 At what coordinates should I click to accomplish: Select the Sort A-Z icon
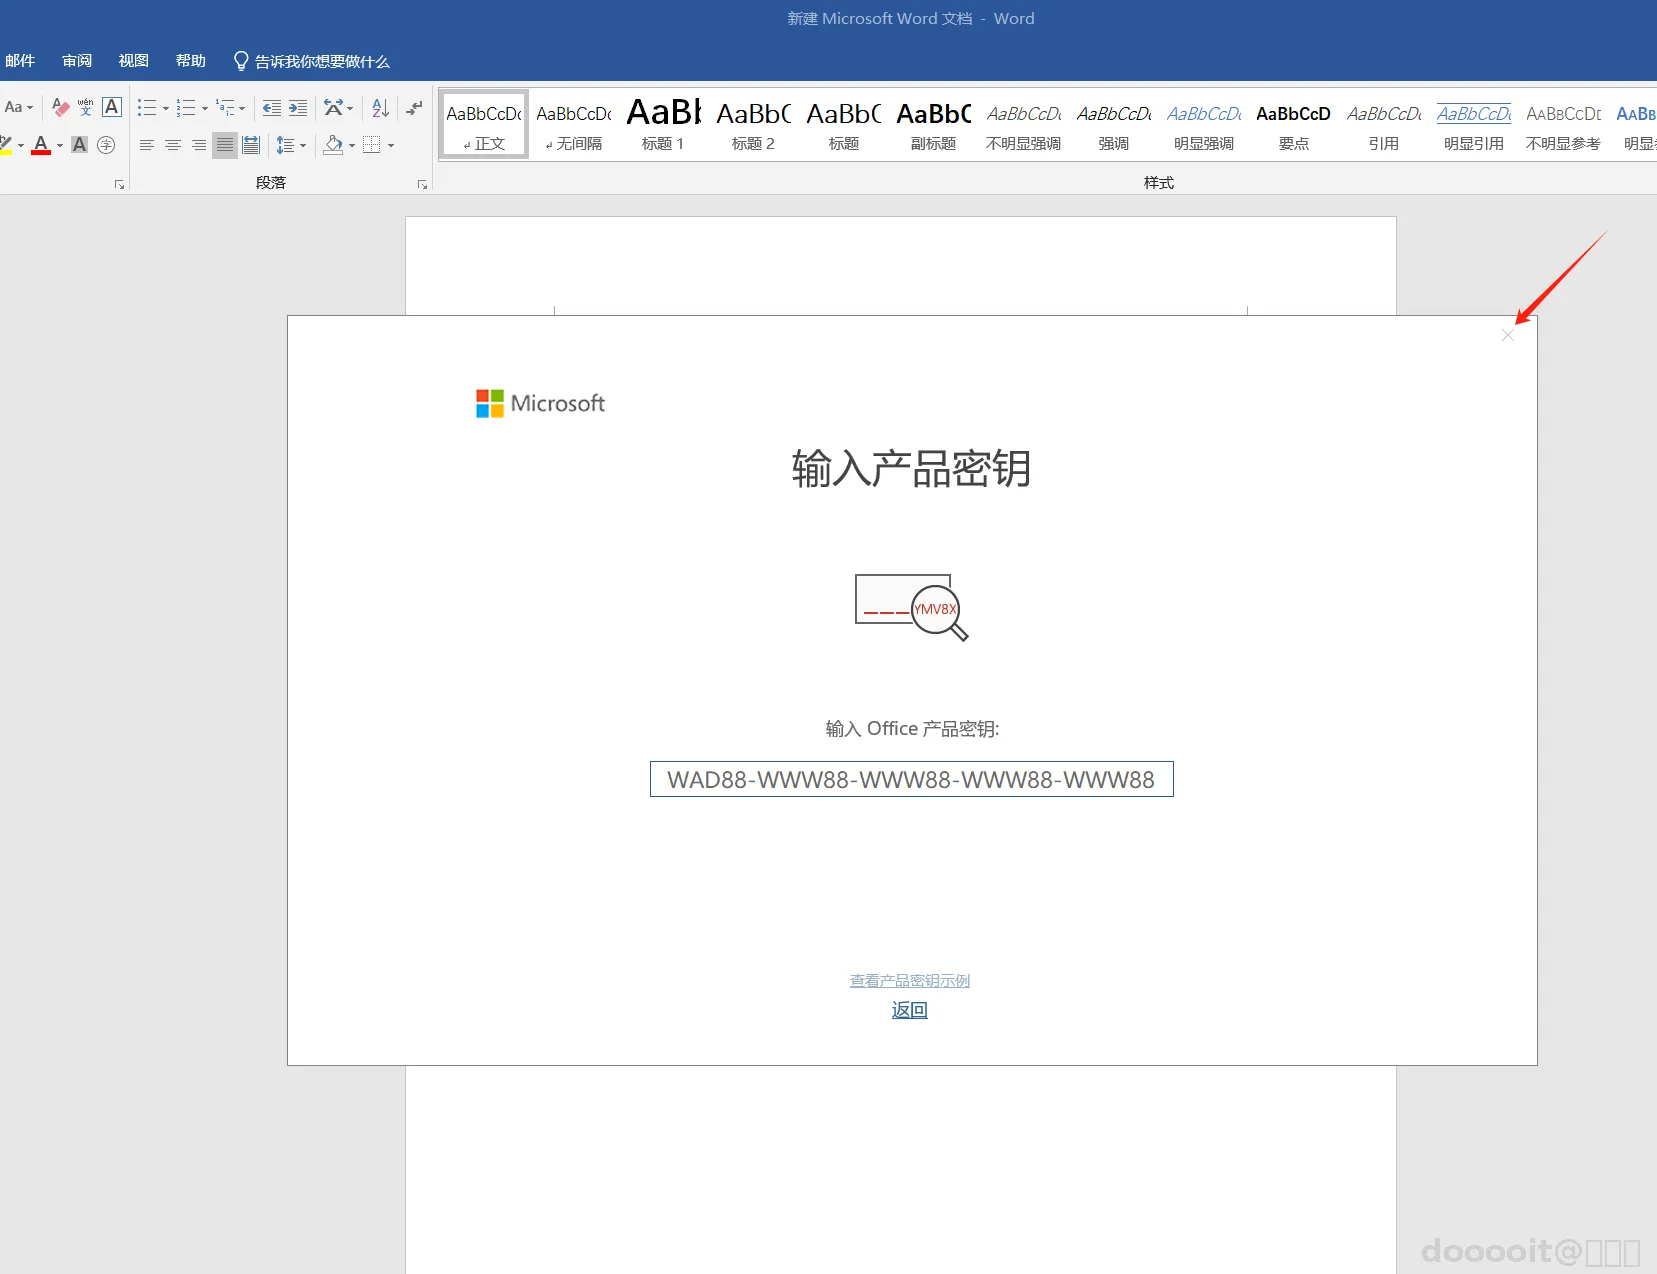380,107
